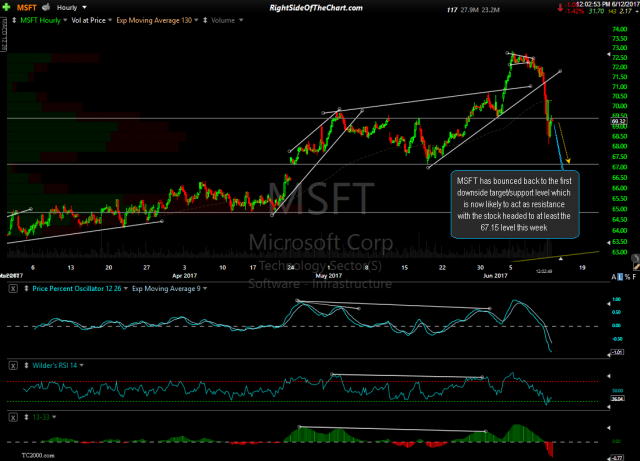Click the pencil drawing tools icon

tap(636, 267)
